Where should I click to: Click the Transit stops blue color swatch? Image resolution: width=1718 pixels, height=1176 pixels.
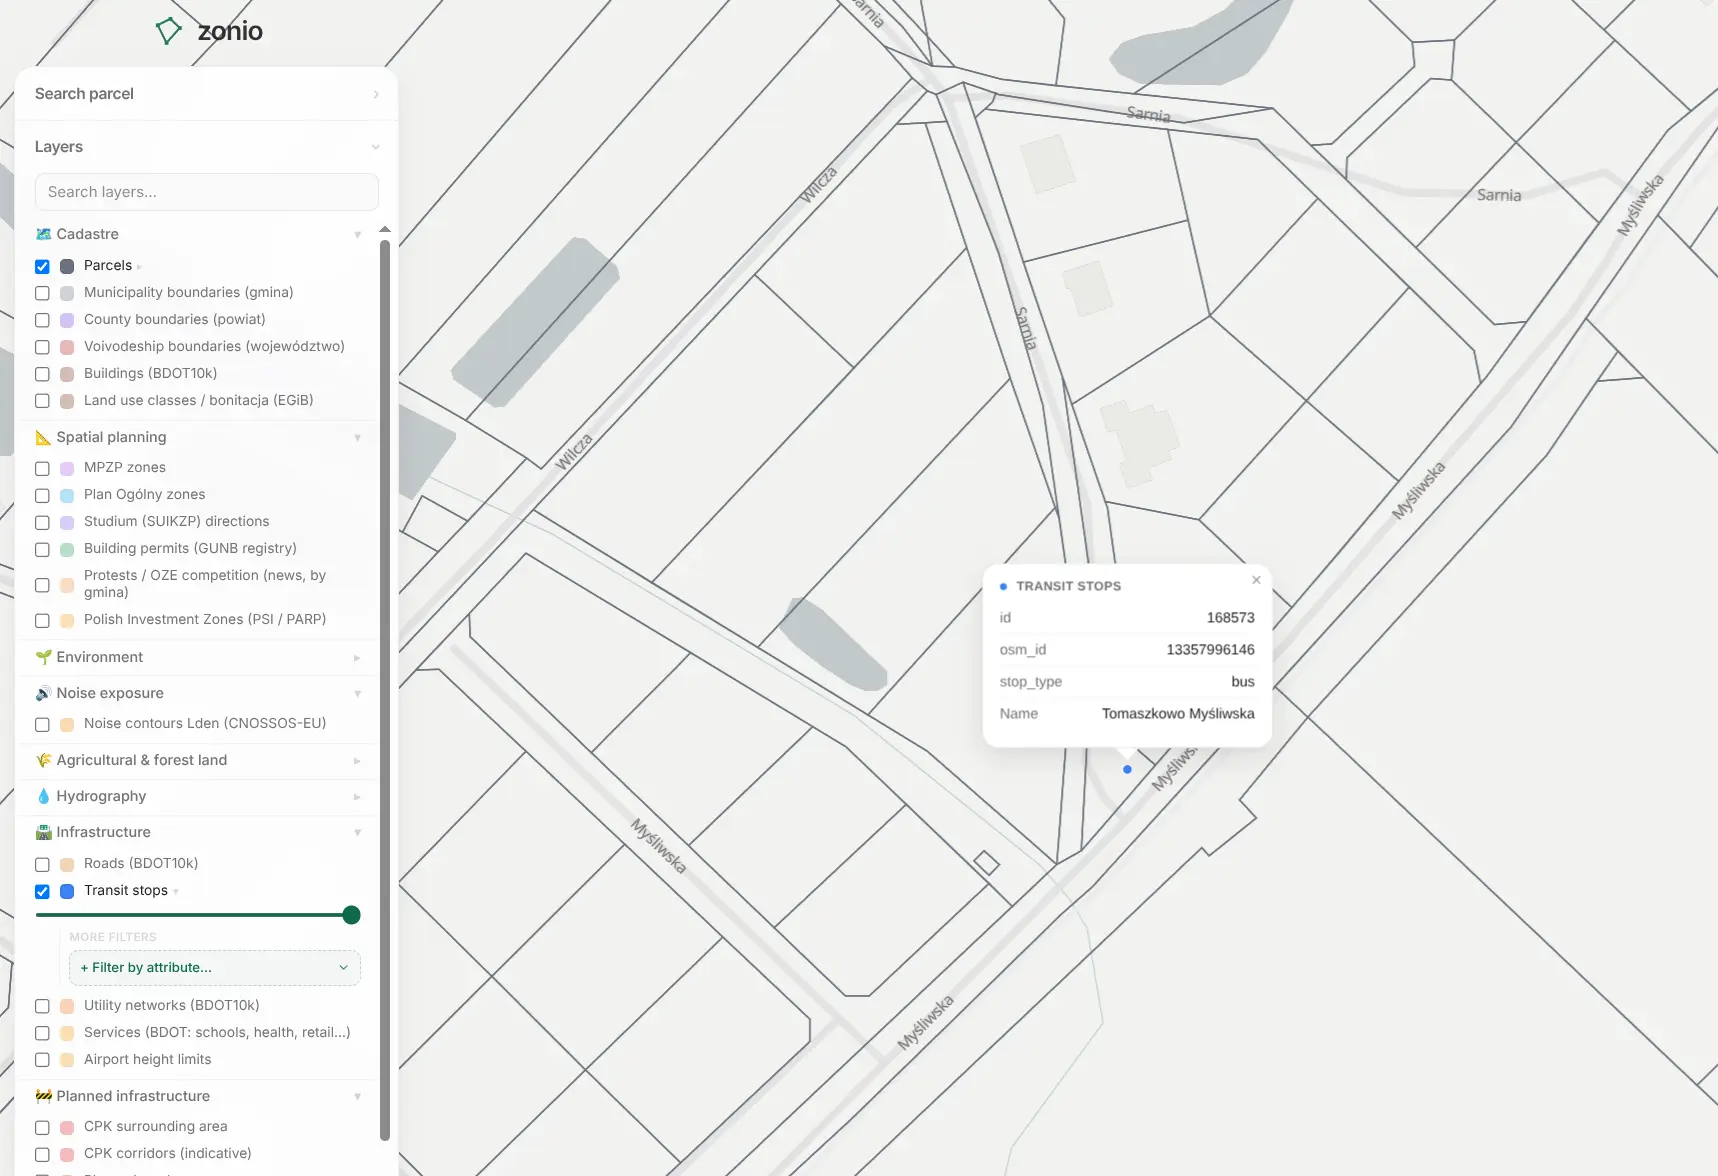tap(67, 891)
